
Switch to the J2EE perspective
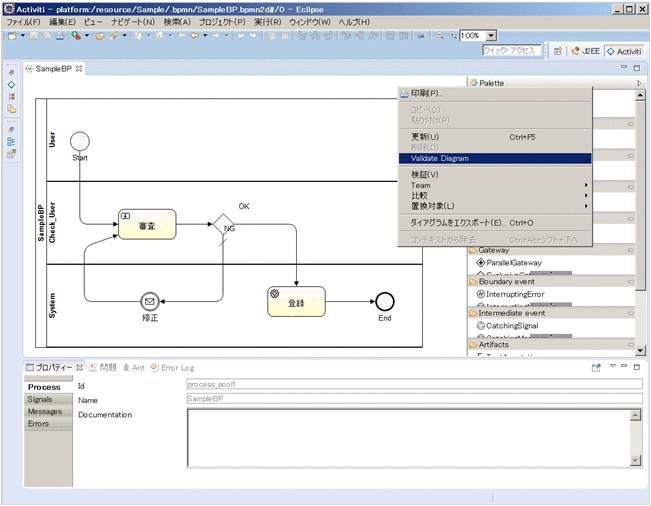click(584, 51)
